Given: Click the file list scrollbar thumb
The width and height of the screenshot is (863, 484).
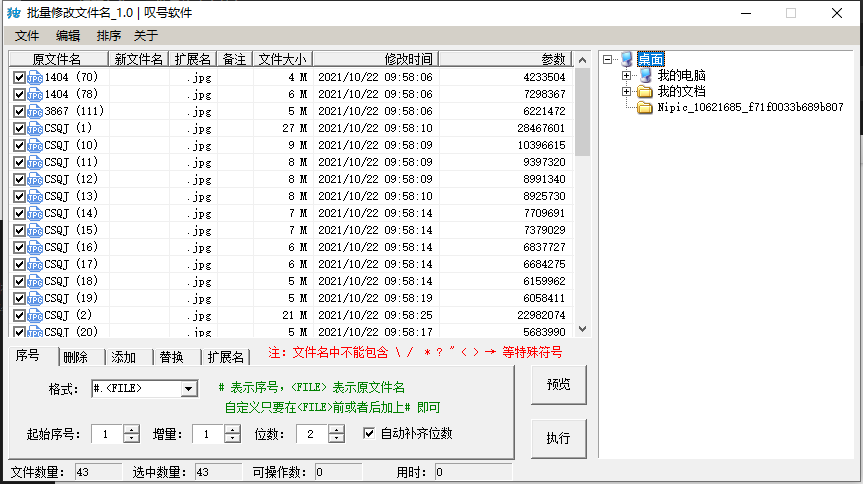Looking at the screenshot, I should pos(582,112).
